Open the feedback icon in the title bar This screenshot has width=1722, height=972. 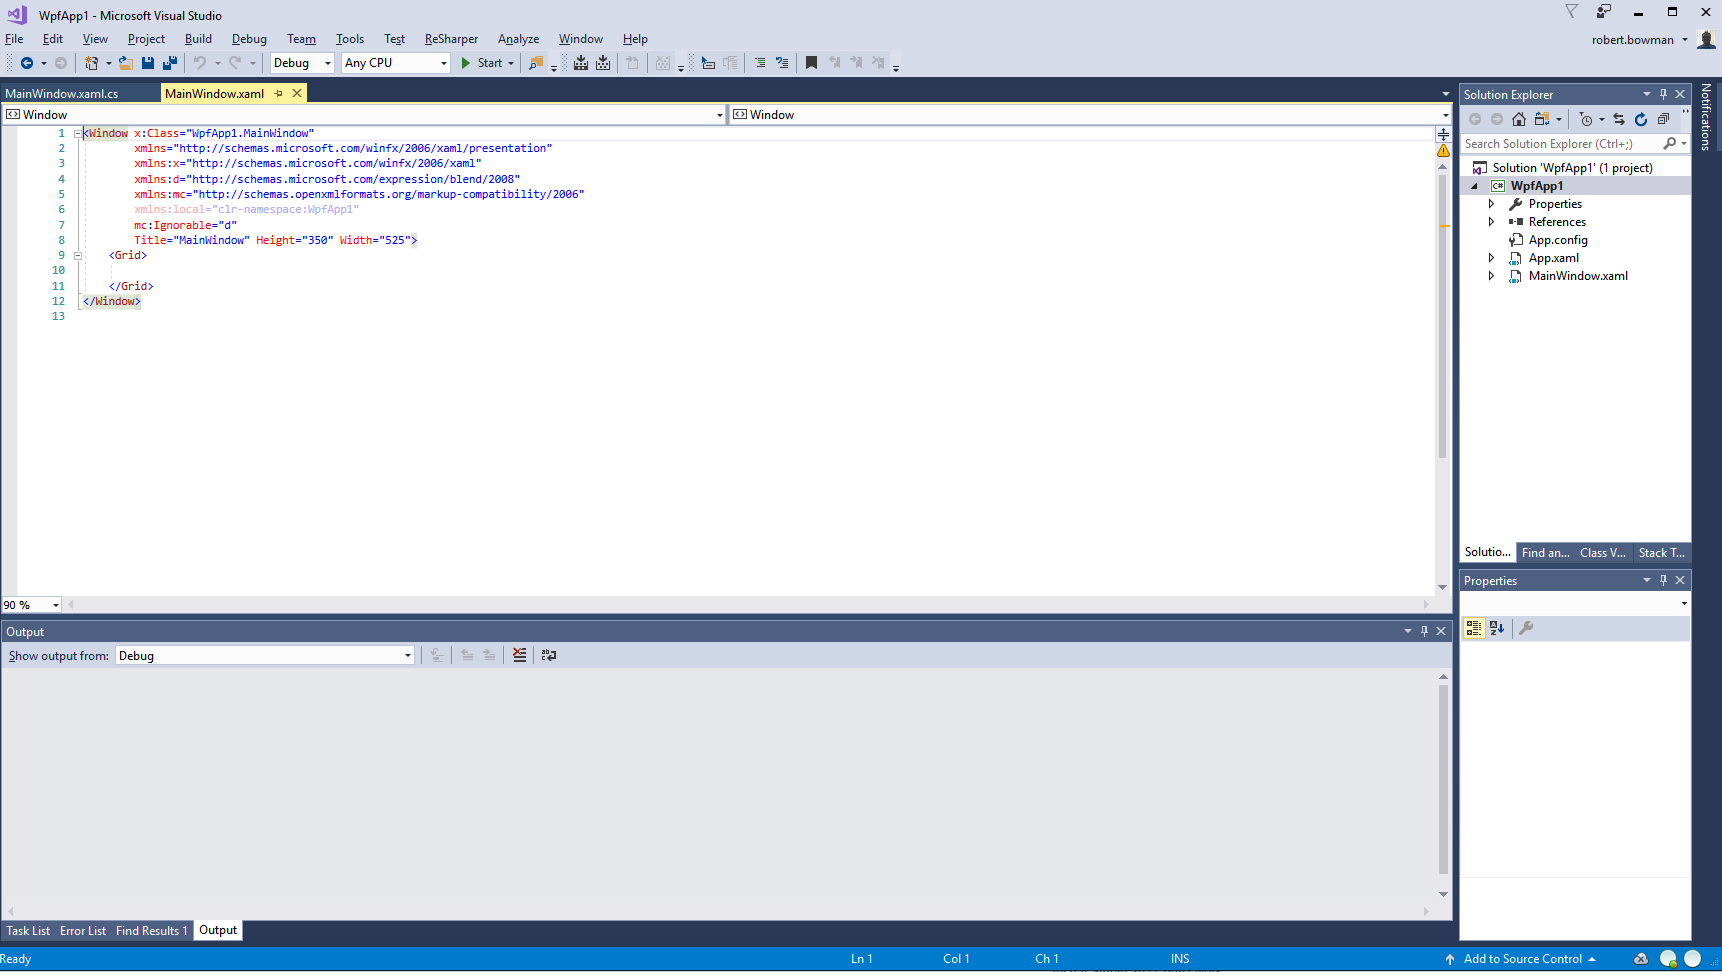[1604, 12]
